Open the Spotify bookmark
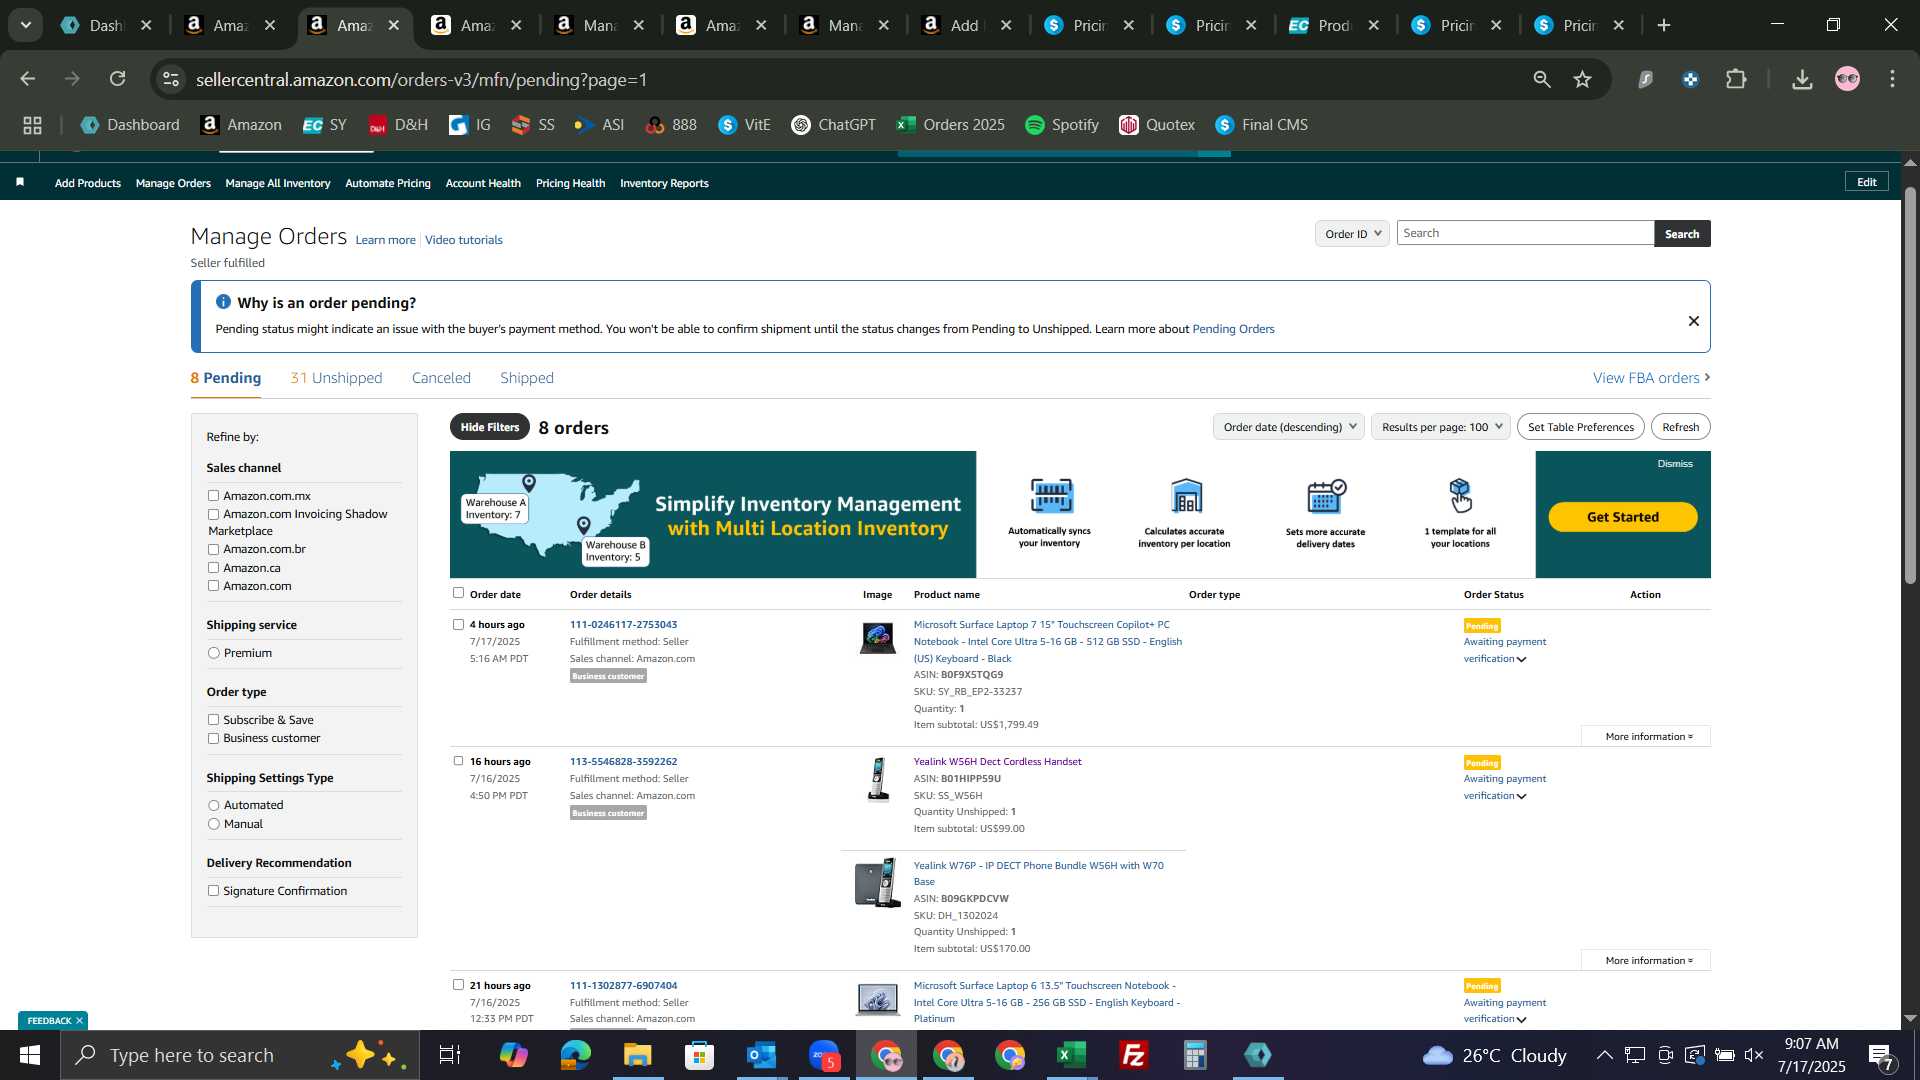The width and height of the screenshot is (1920, 1080). coord(1061,125)
